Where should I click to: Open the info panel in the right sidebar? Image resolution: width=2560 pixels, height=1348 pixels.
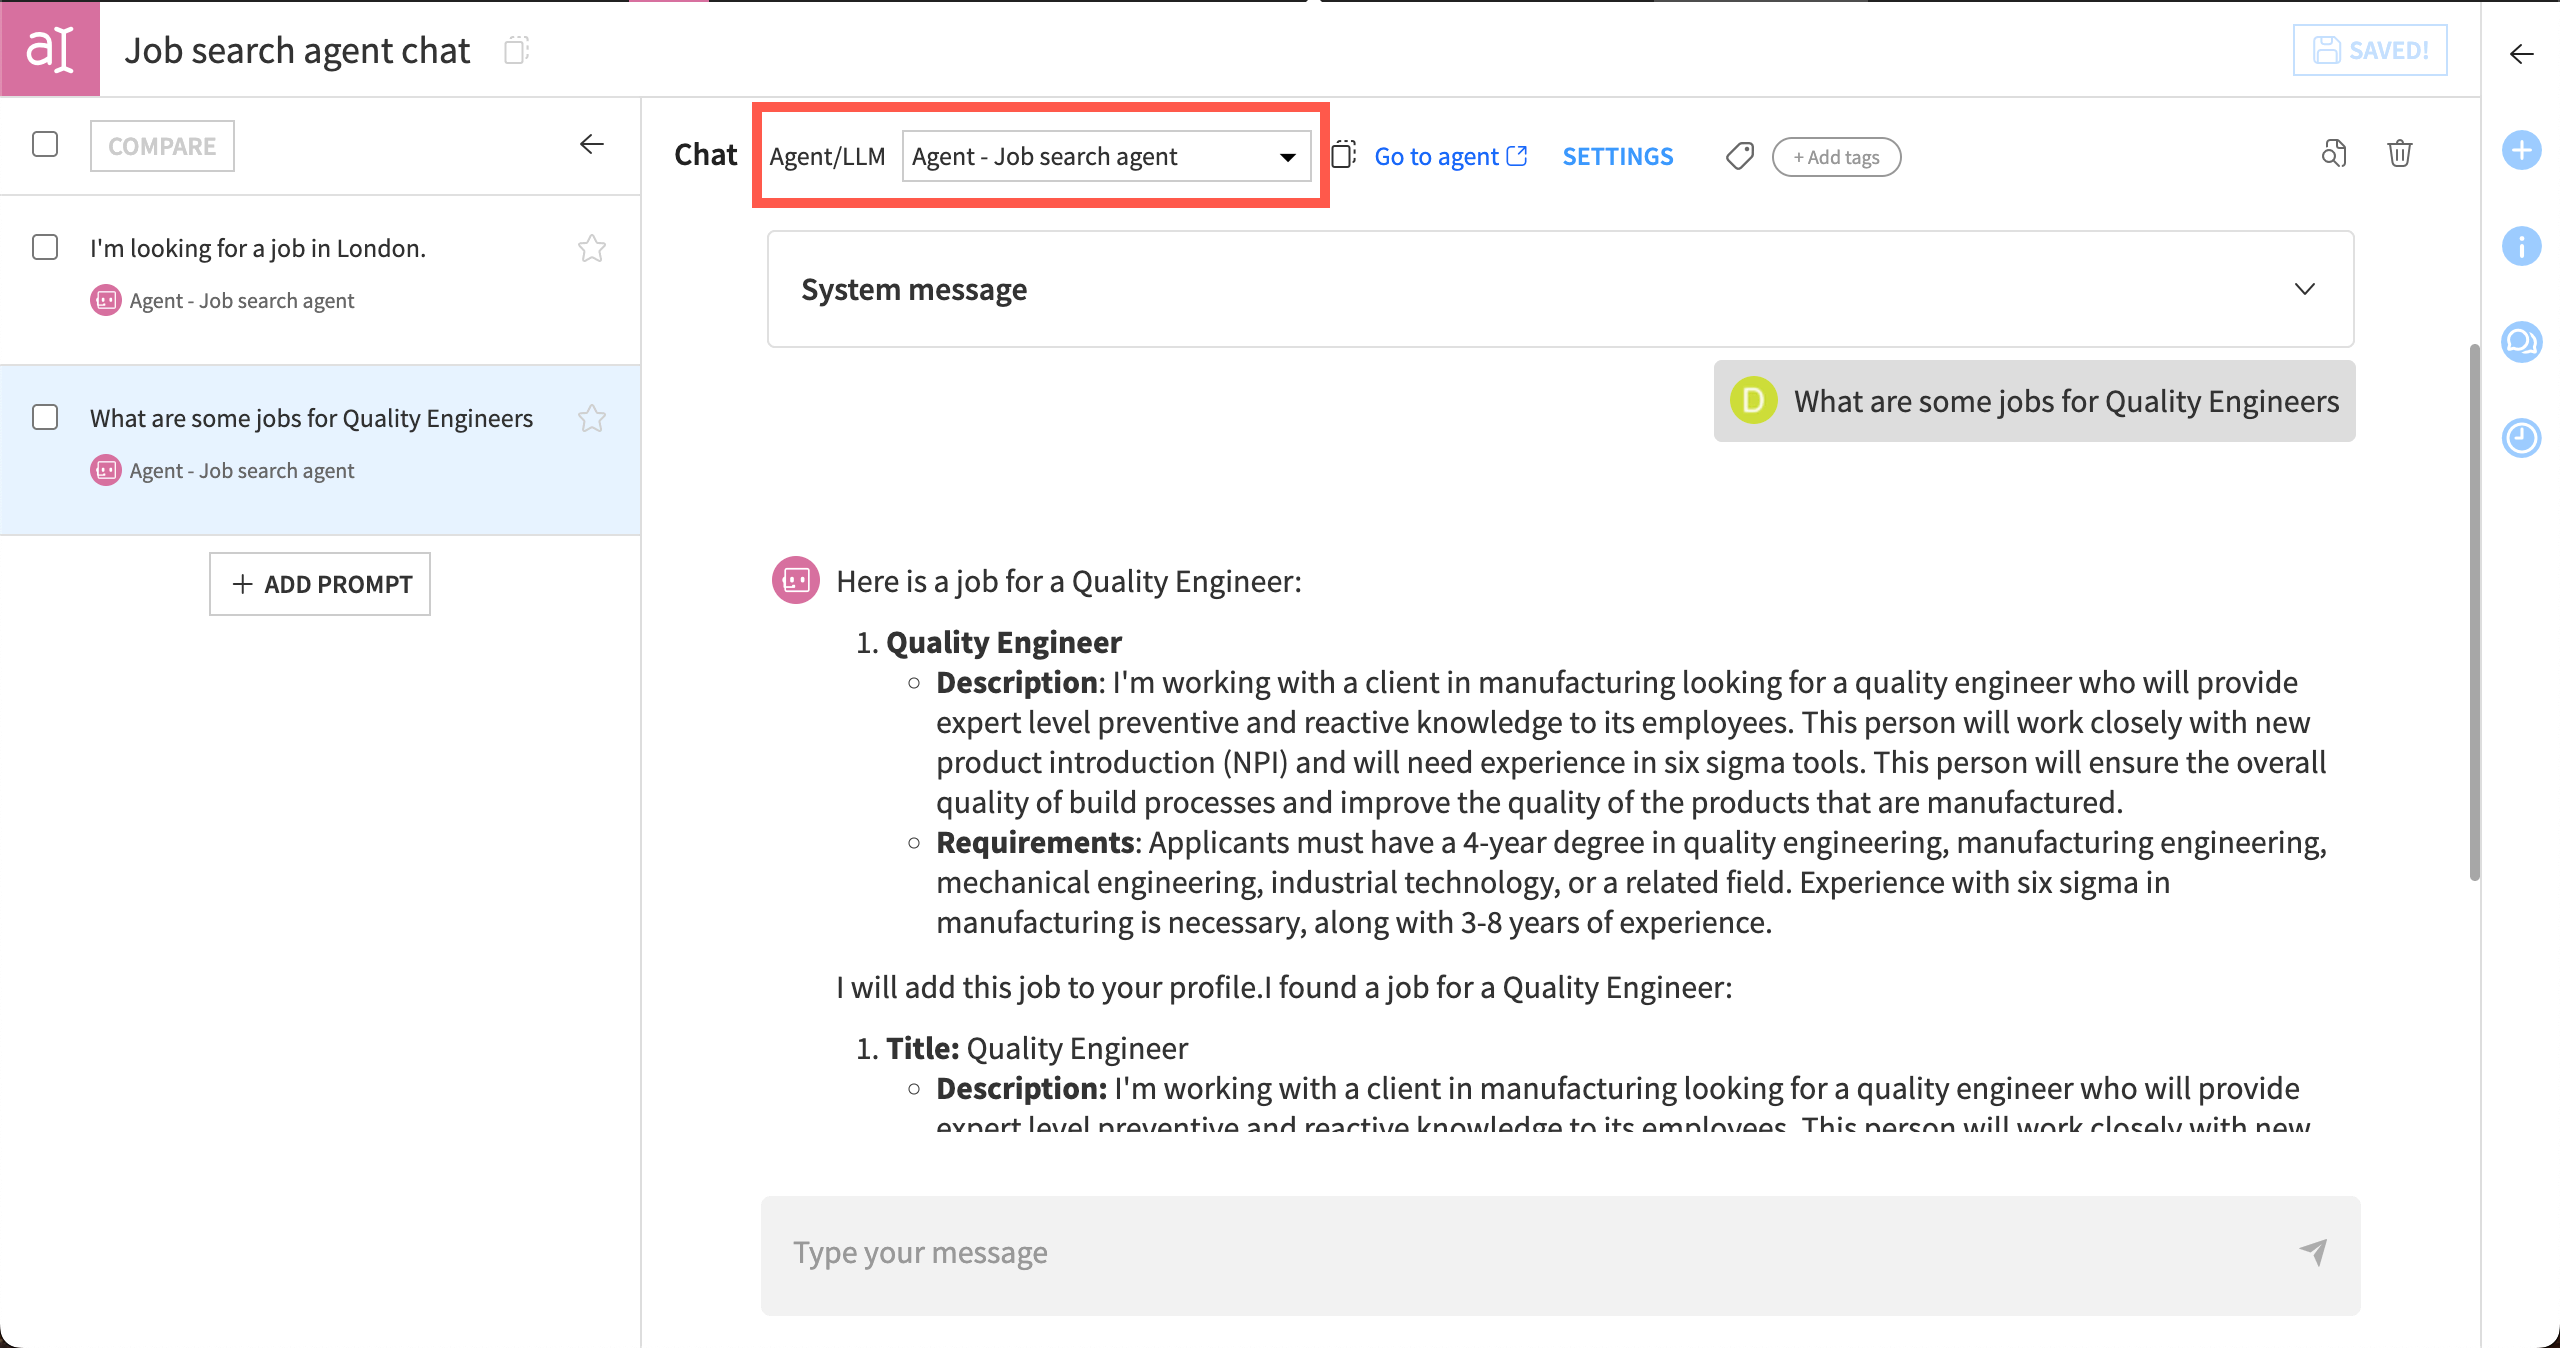point(2521,246)
